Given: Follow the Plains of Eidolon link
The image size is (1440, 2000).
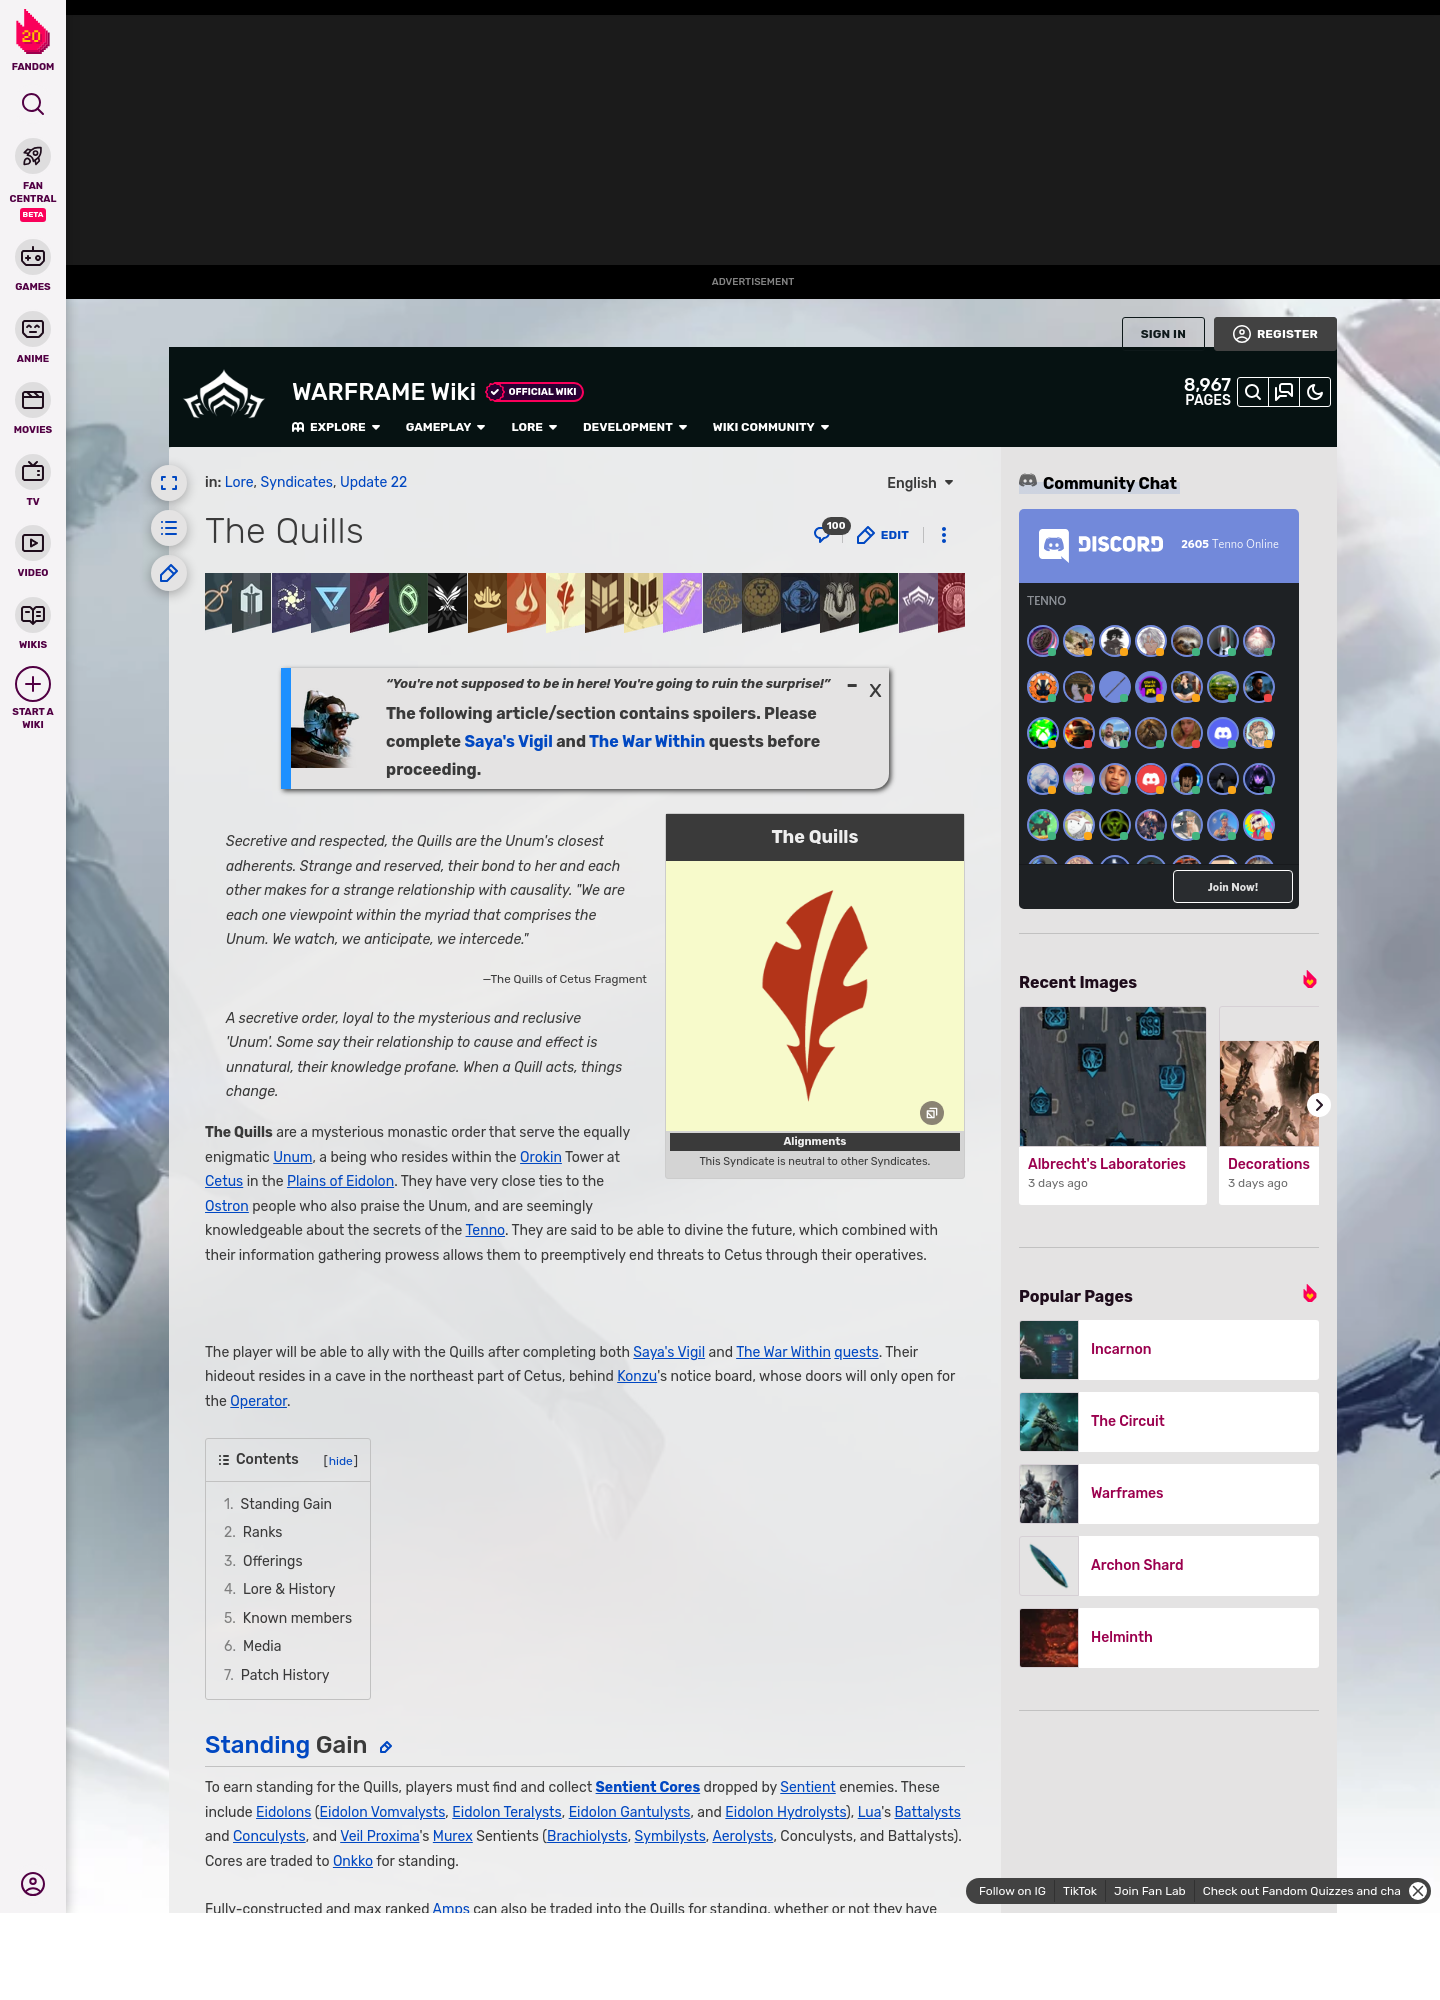Looking at the screenshot, I should (x=340, y=1181).
